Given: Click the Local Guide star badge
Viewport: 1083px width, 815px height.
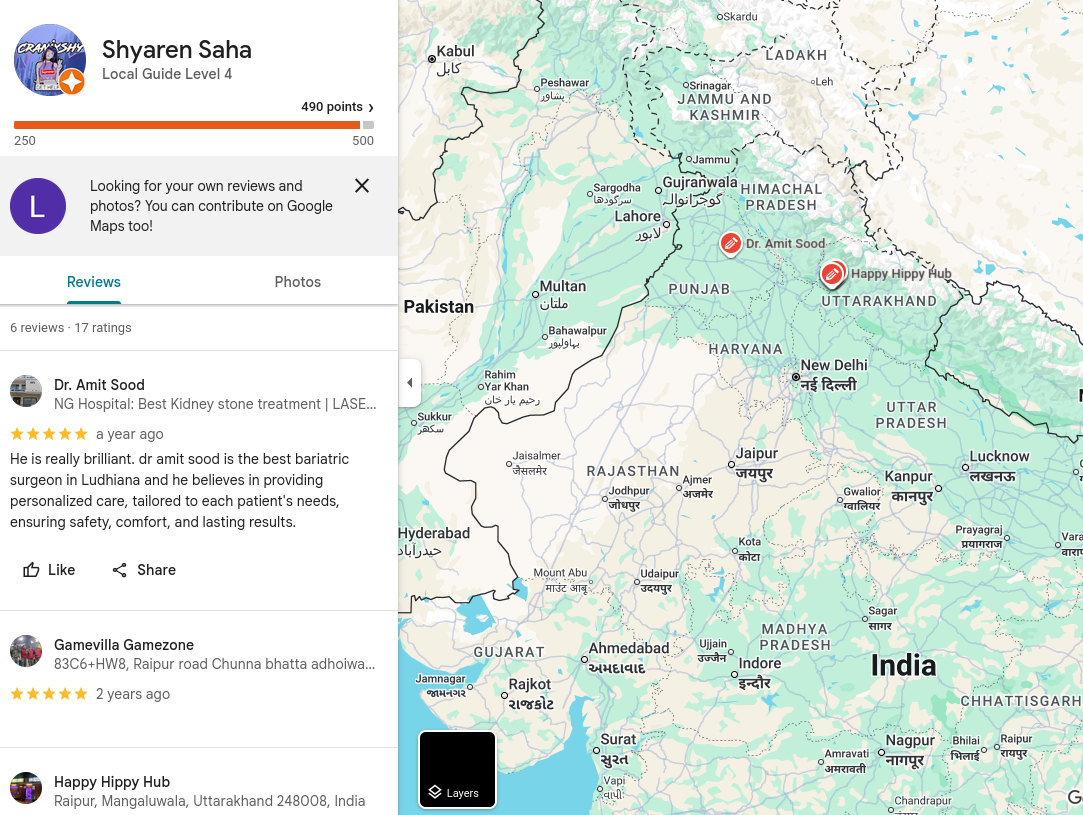Looking at the screenshot, I should point(72,82).
